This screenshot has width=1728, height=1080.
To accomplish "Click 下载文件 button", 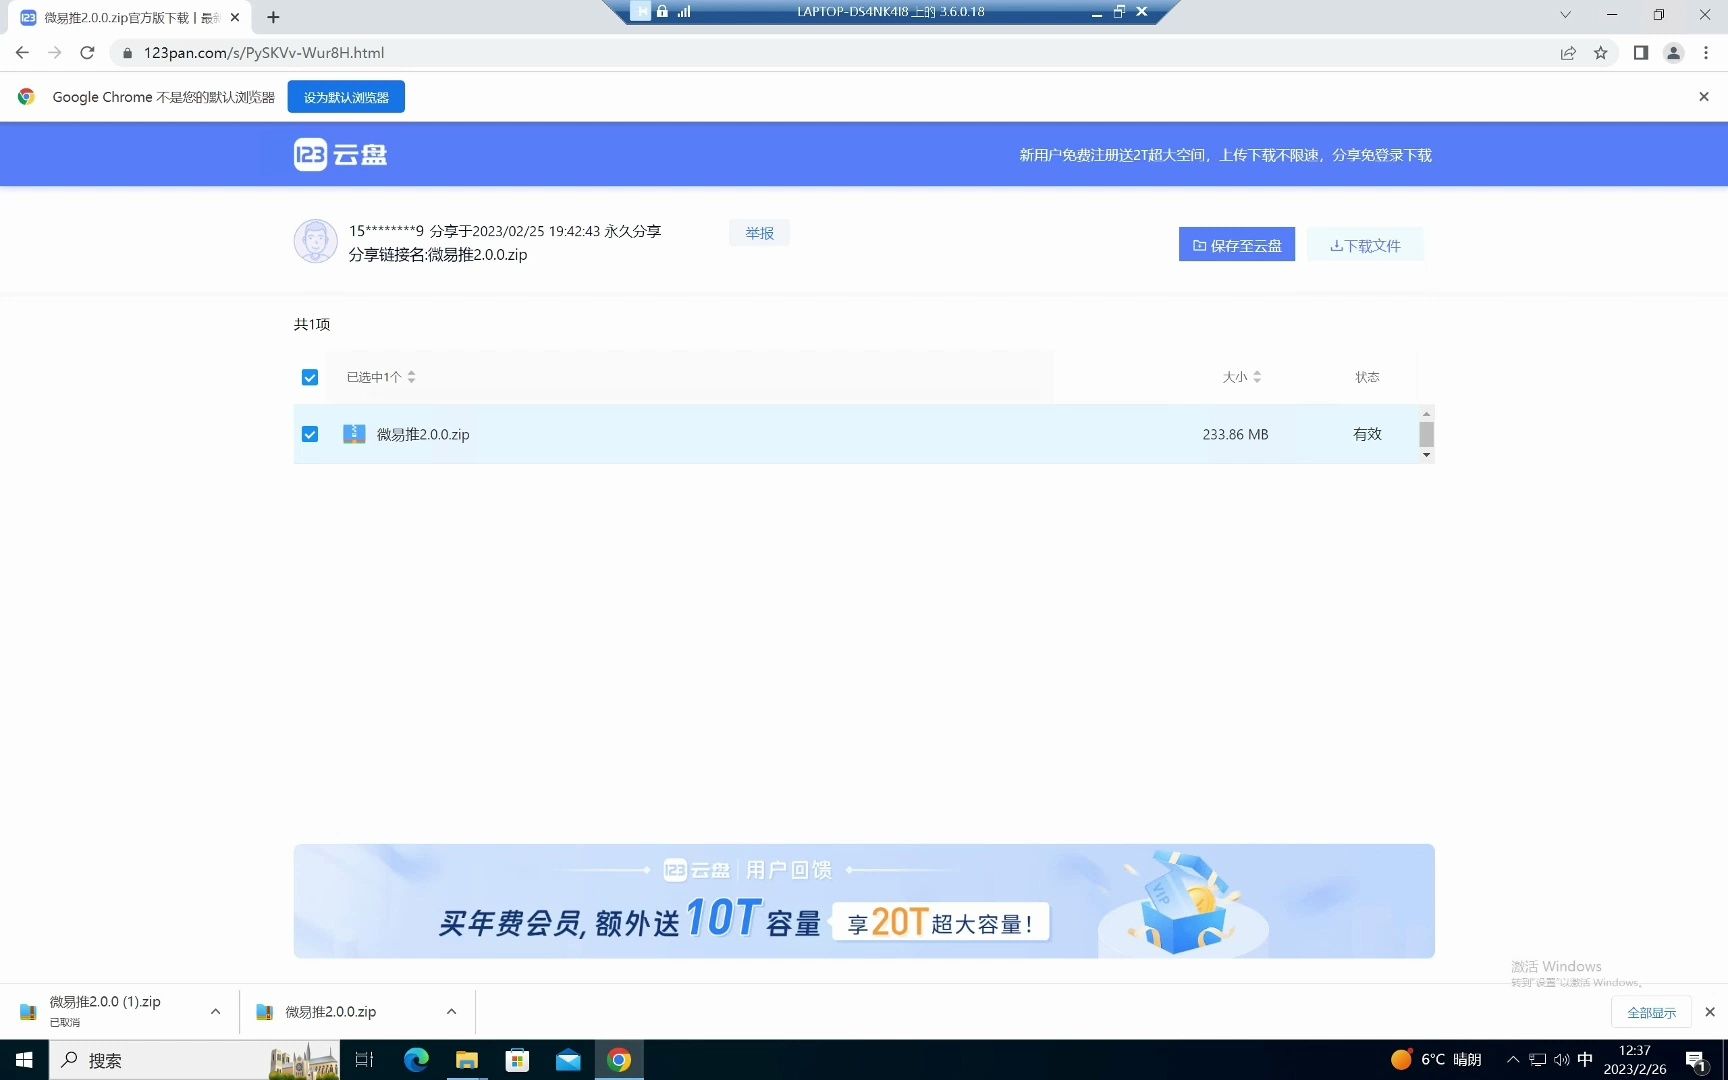I will pos(1365,245).
